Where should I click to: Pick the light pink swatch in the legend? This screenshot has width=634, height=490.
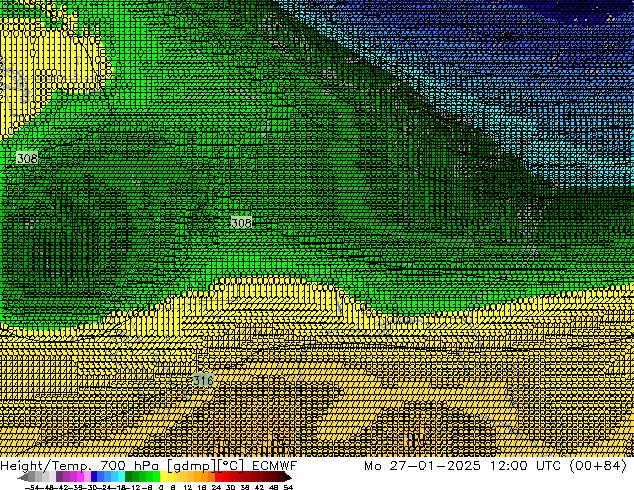pyautogui.click(x=87, y=477)
